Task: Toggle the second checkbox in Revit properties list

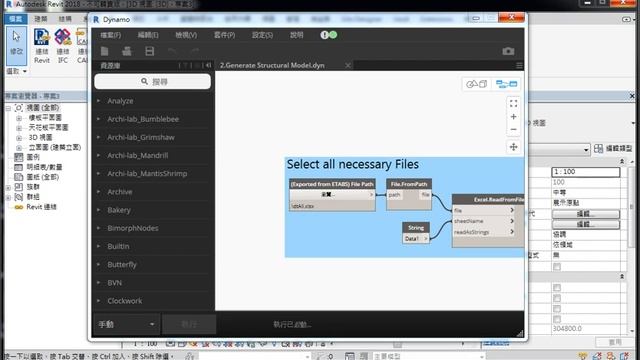Action: (x=557, y=288)
